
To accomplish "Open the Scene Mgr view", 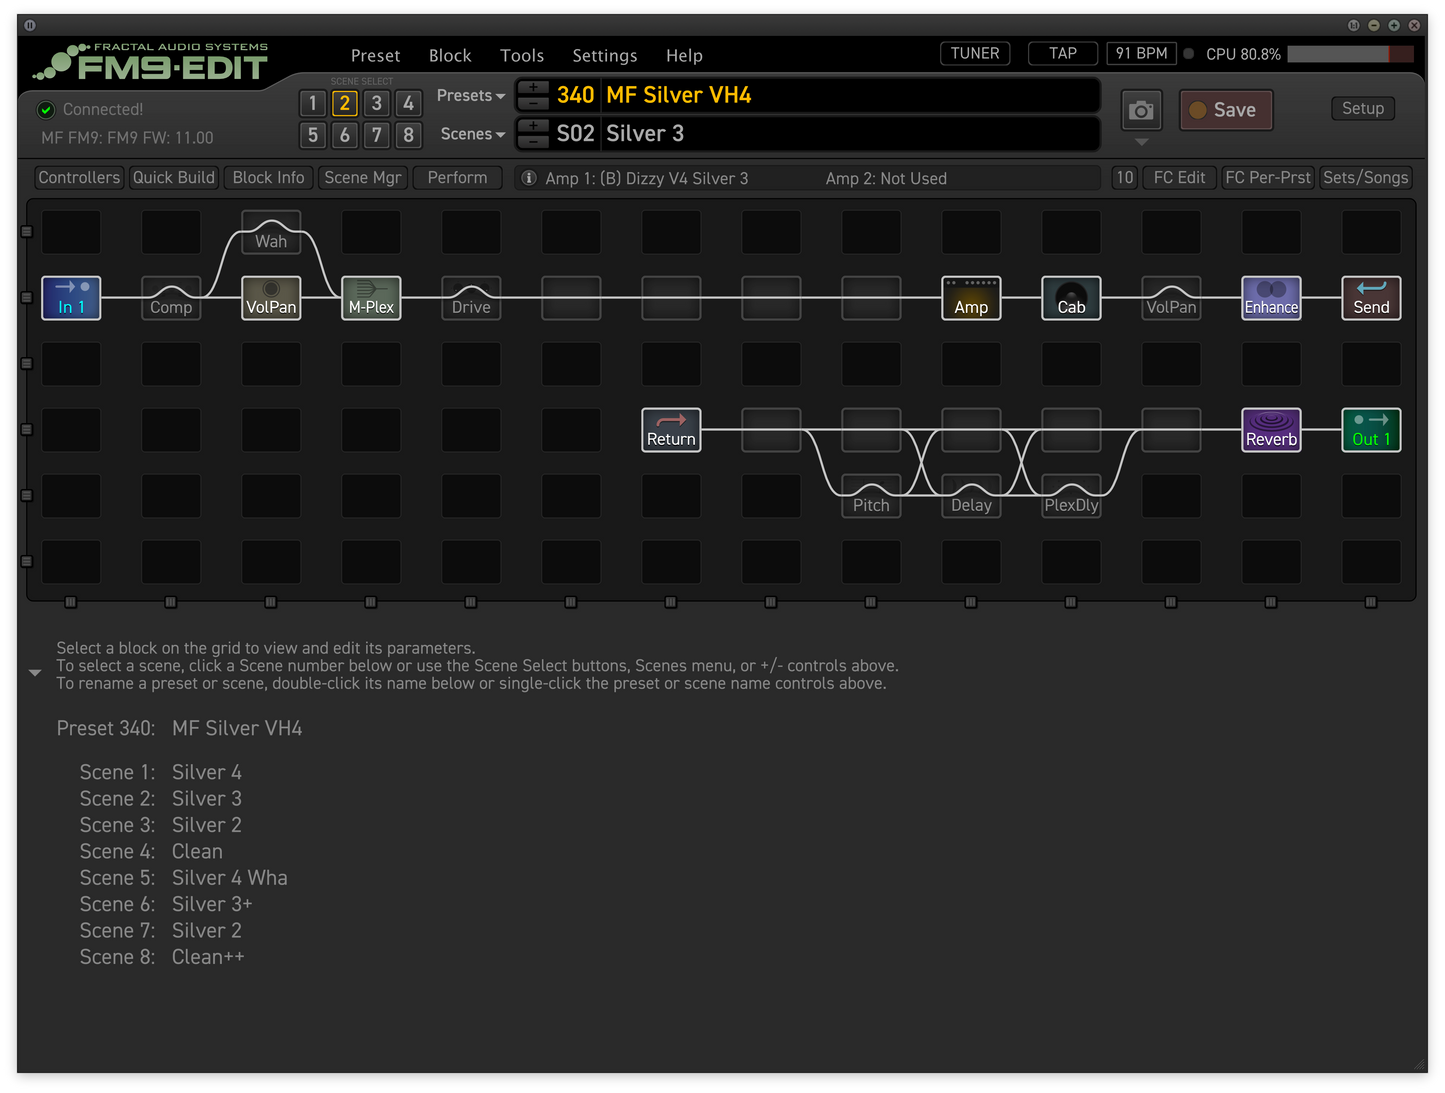I will tap(363, 178).
